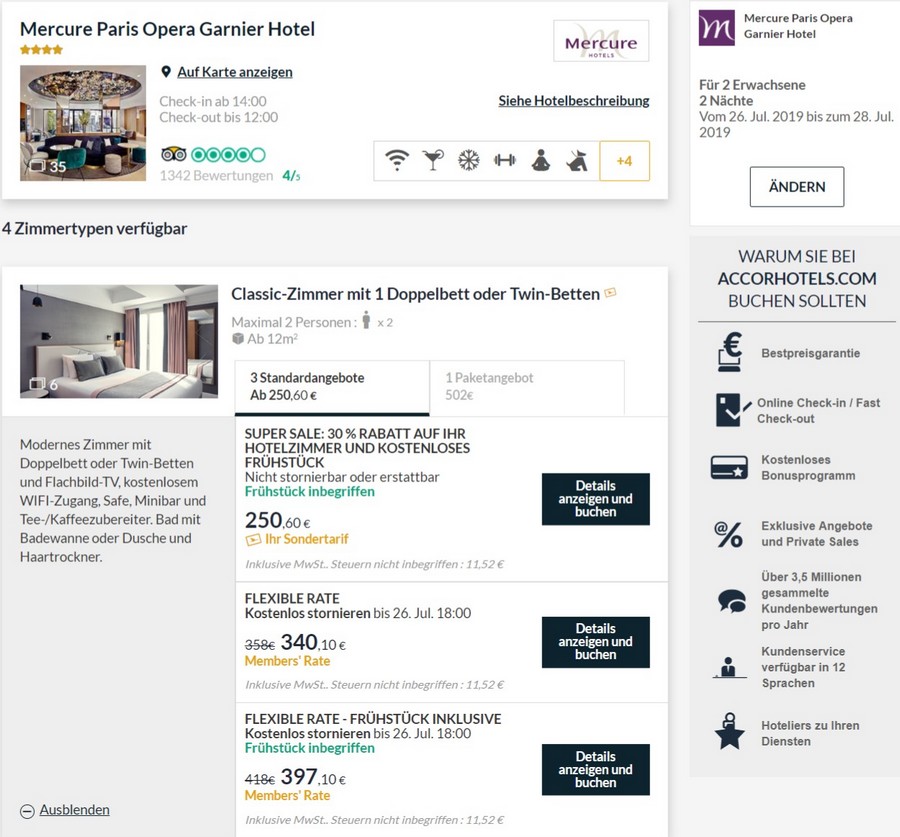This screenshot has height=837, width=900.
Task: Click the Online Check-in icon
Action: (x=730, y=410)
